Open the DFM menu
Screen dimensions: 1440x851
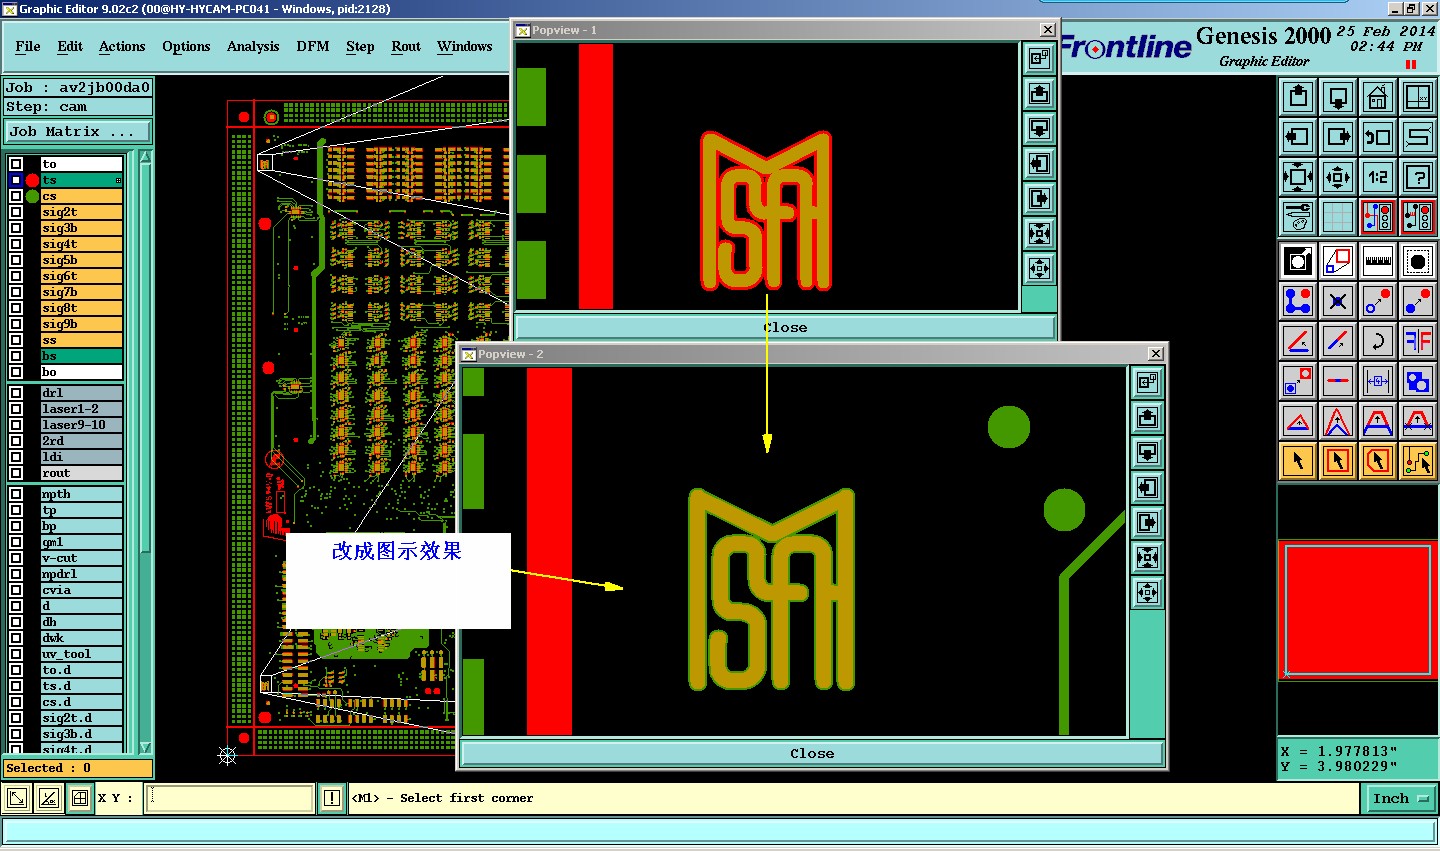tap(313, 46)
